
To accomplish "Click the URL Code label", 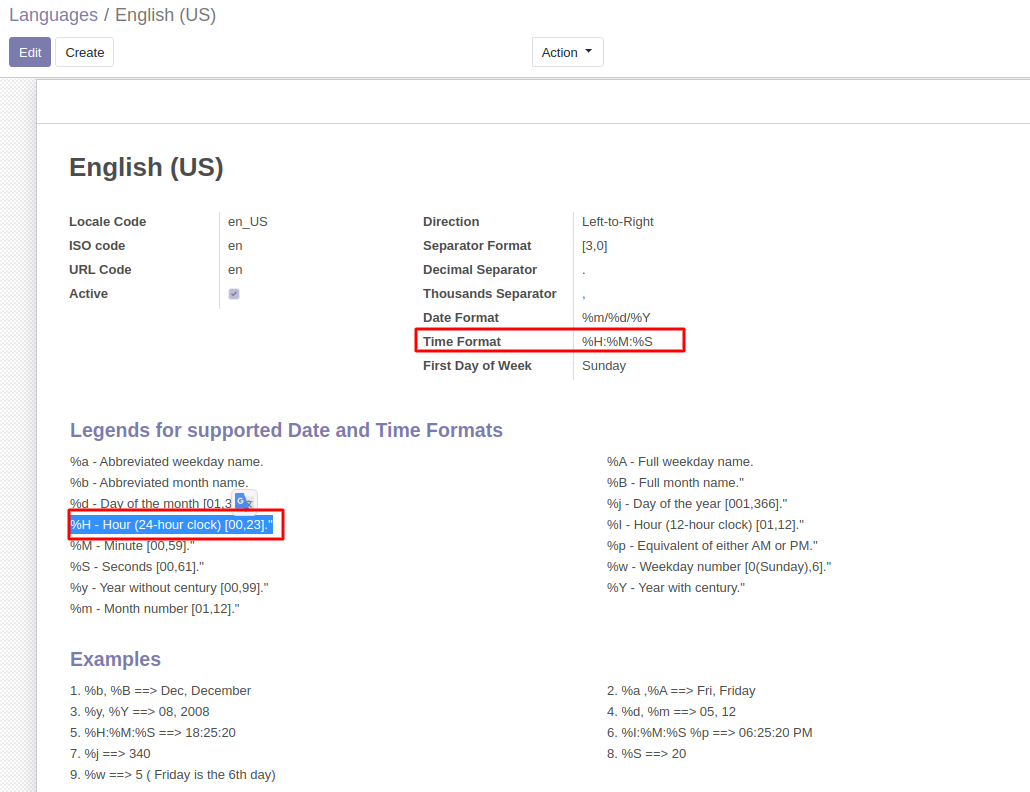I will click(x=101, y=270).
